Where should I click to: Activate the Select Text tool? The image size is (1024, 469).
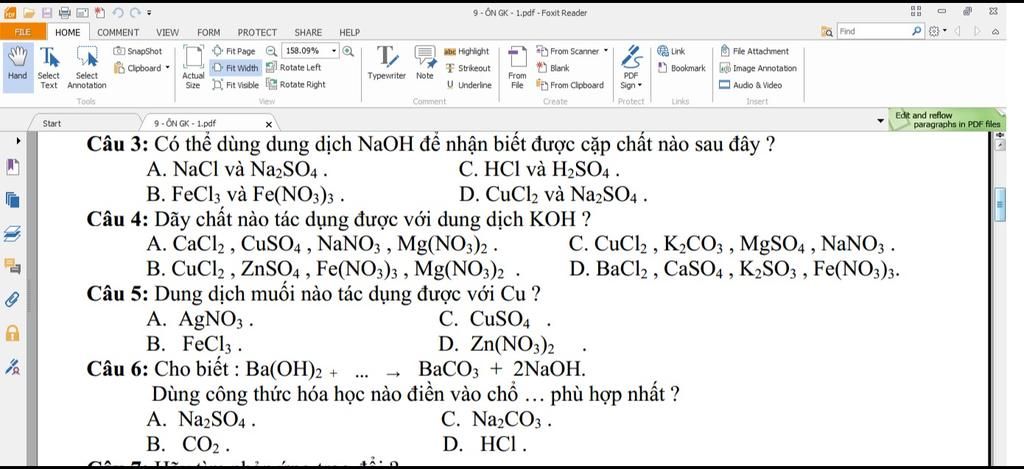click(48, 67)
